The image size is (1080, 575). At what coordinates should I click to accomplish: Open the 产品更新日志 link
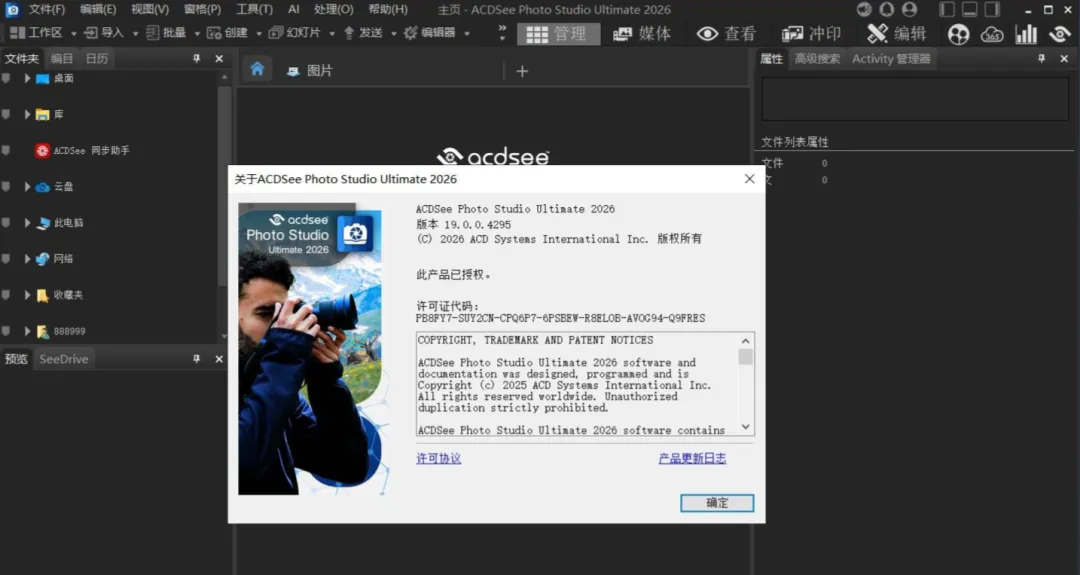pos(692,459)
